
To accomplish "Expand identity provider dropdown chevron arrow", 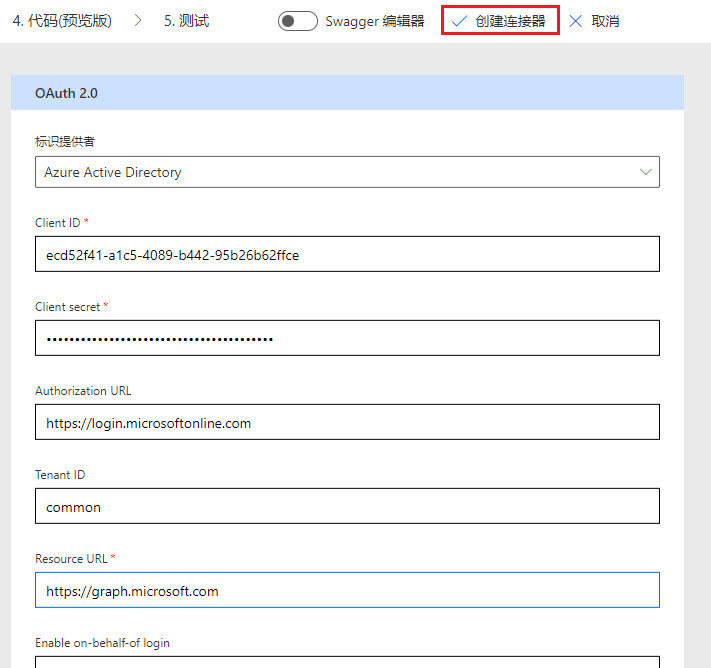I will tap(645, 172).
